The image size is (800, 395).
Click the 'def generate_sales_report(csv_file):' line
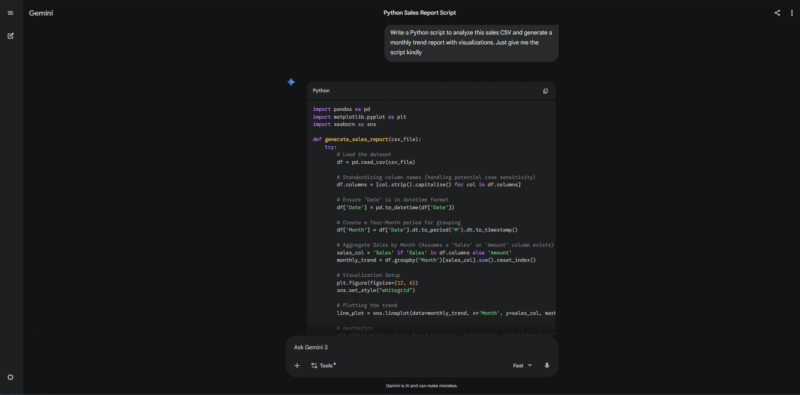pos(367,139)
